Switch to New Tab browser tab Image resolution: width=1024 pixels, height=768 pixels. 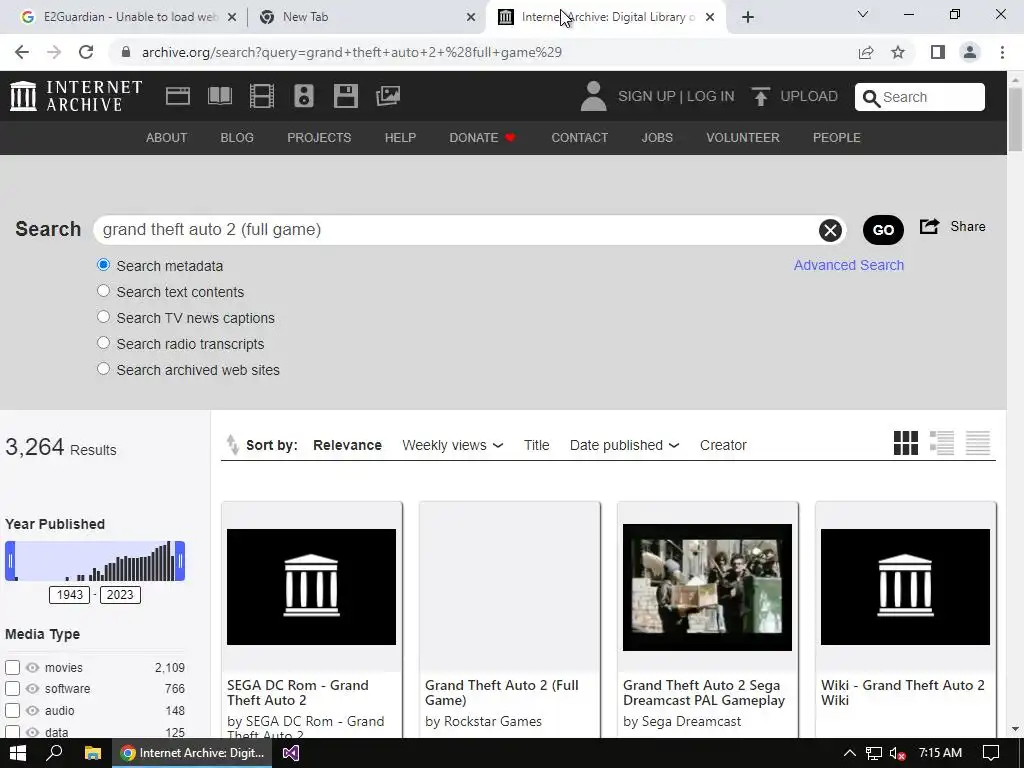(367, 17)
